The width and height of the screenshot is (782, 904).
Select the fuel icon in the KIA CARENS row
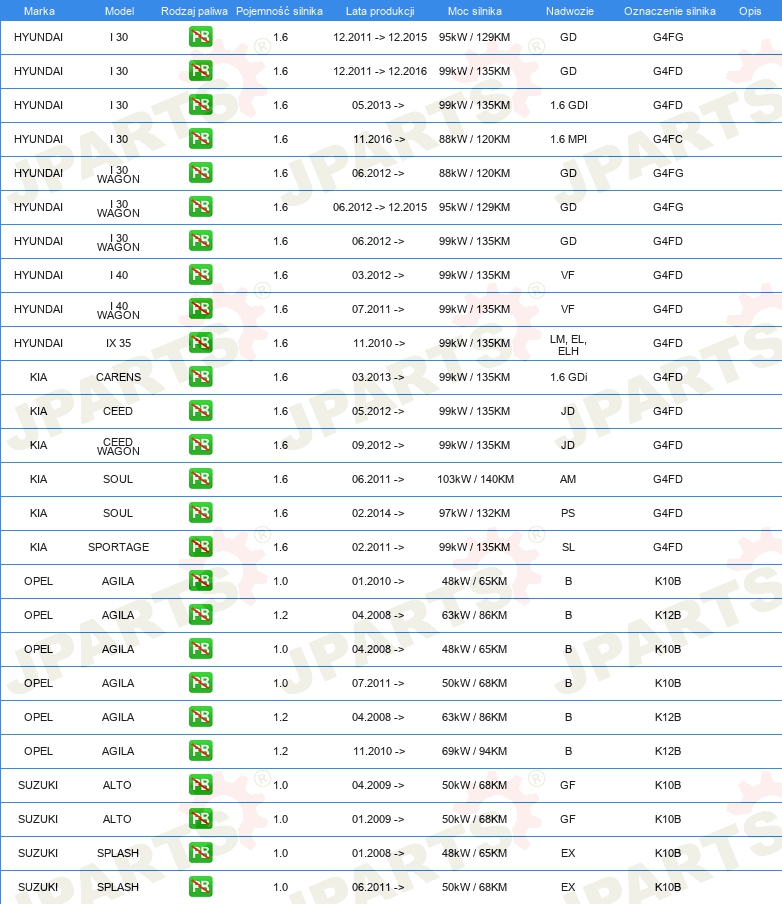200,377
